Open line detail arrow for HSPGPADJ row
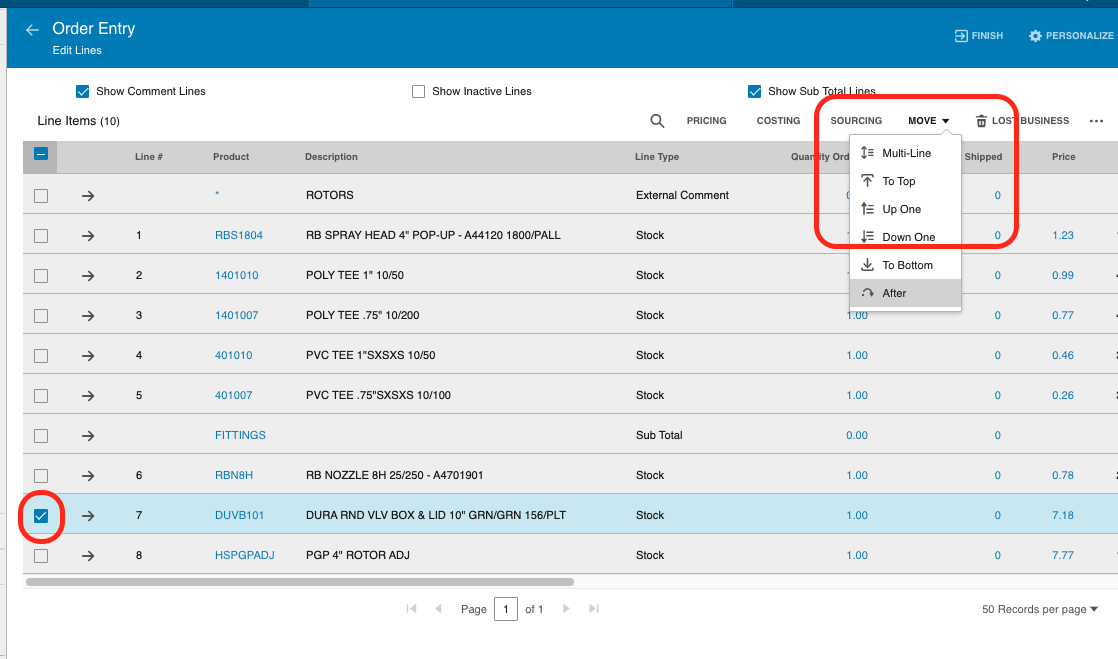The height and width of the screenshot is (659, 1118). point(88,555)
